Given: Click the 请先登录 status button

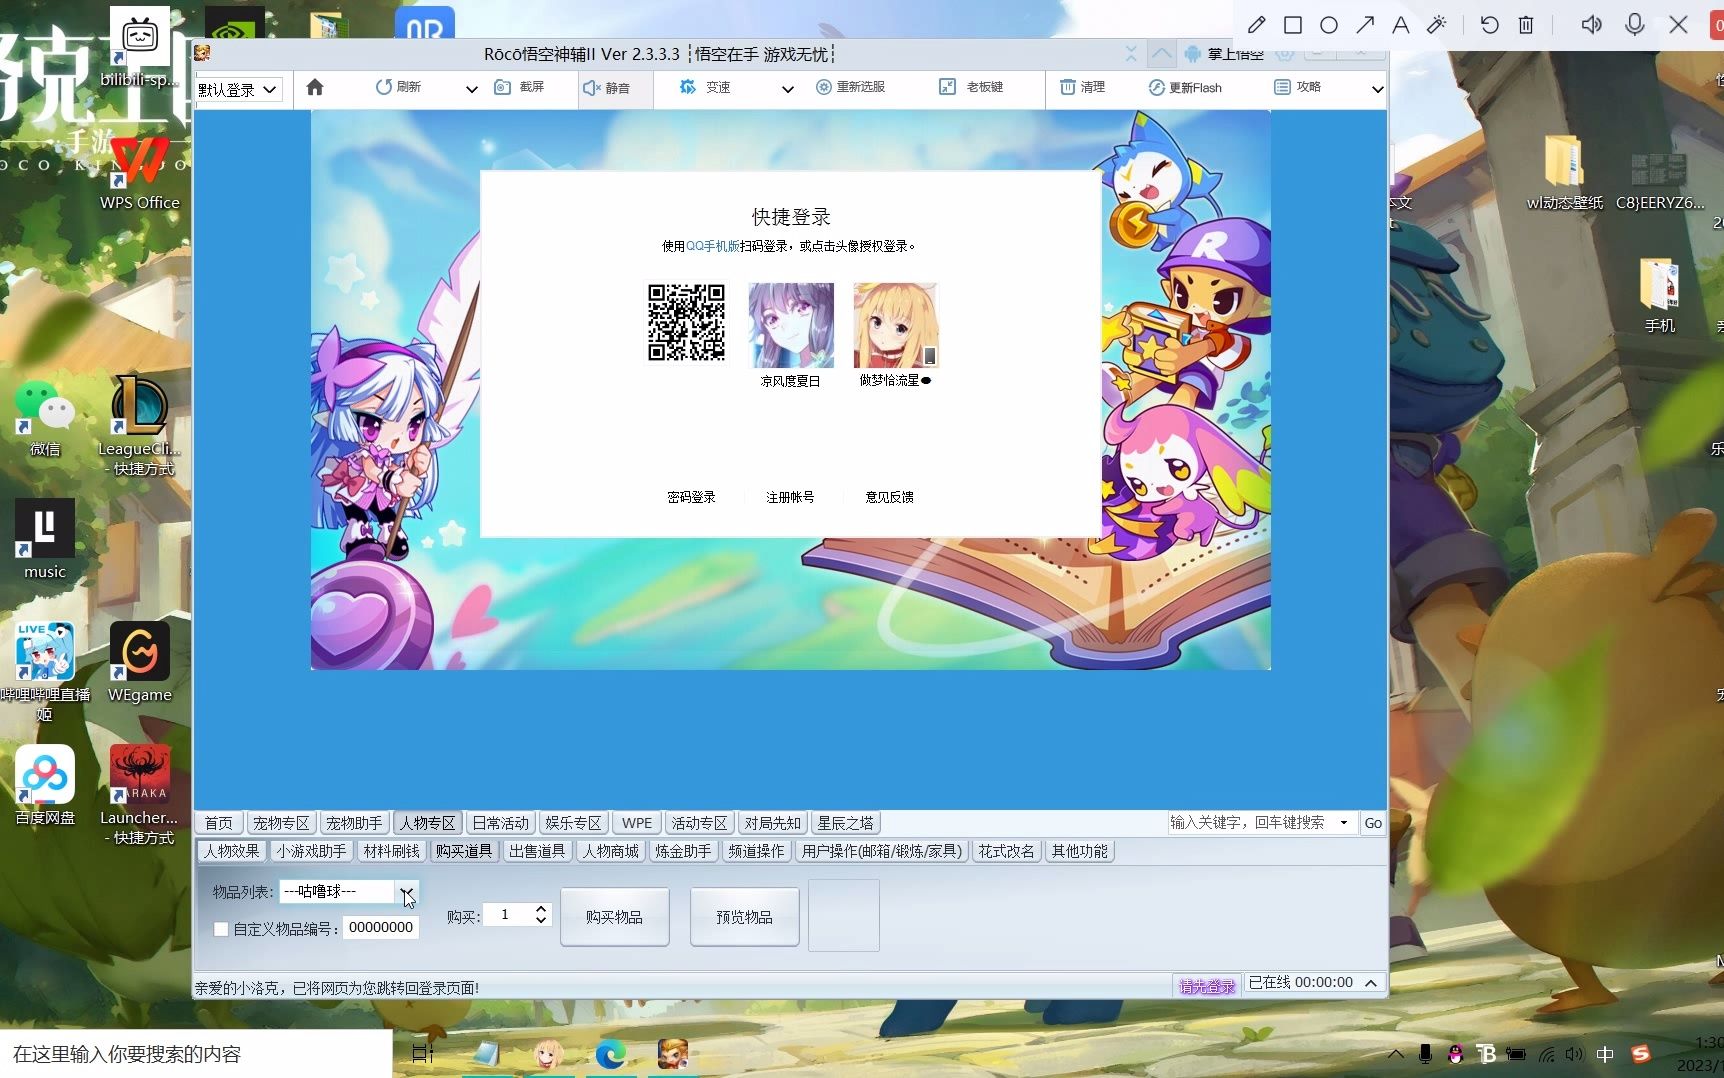Looking at the screenshot, I should coord(1207,987).
